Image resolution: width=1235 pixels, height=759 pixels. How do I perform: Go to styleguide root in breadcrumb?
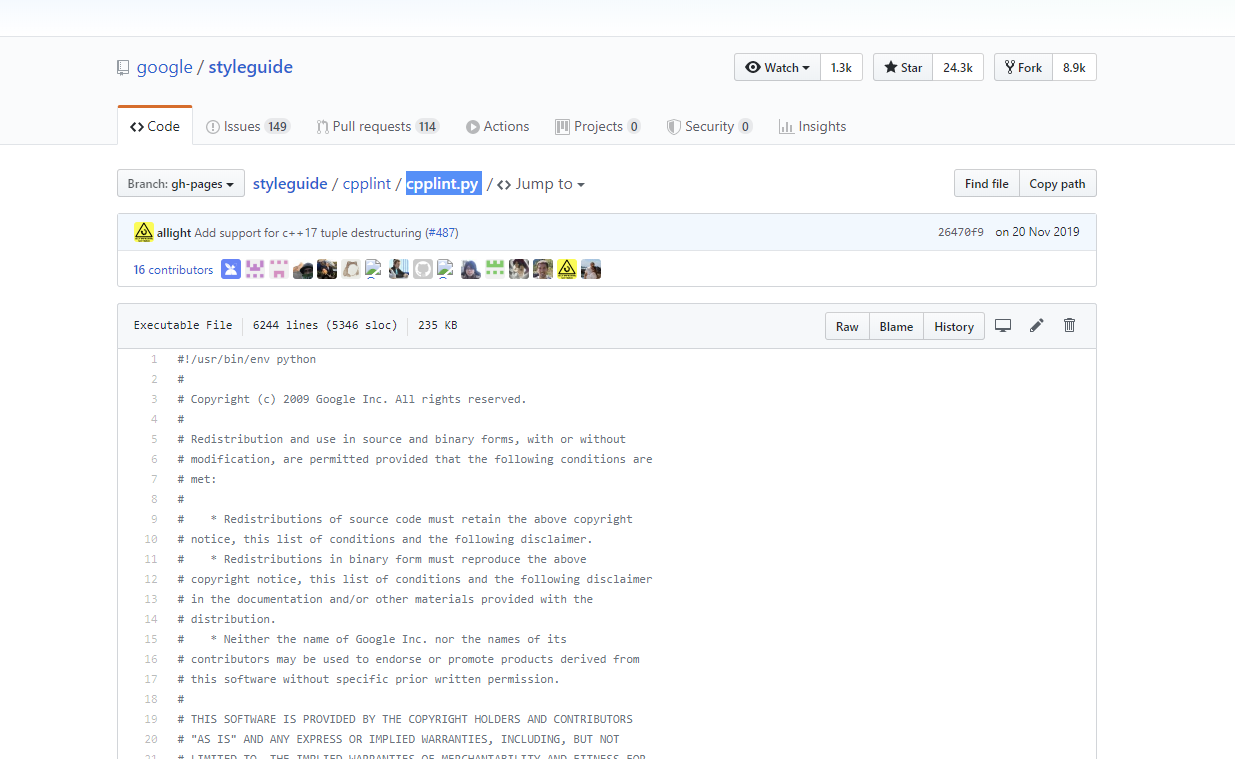point(290,184)
